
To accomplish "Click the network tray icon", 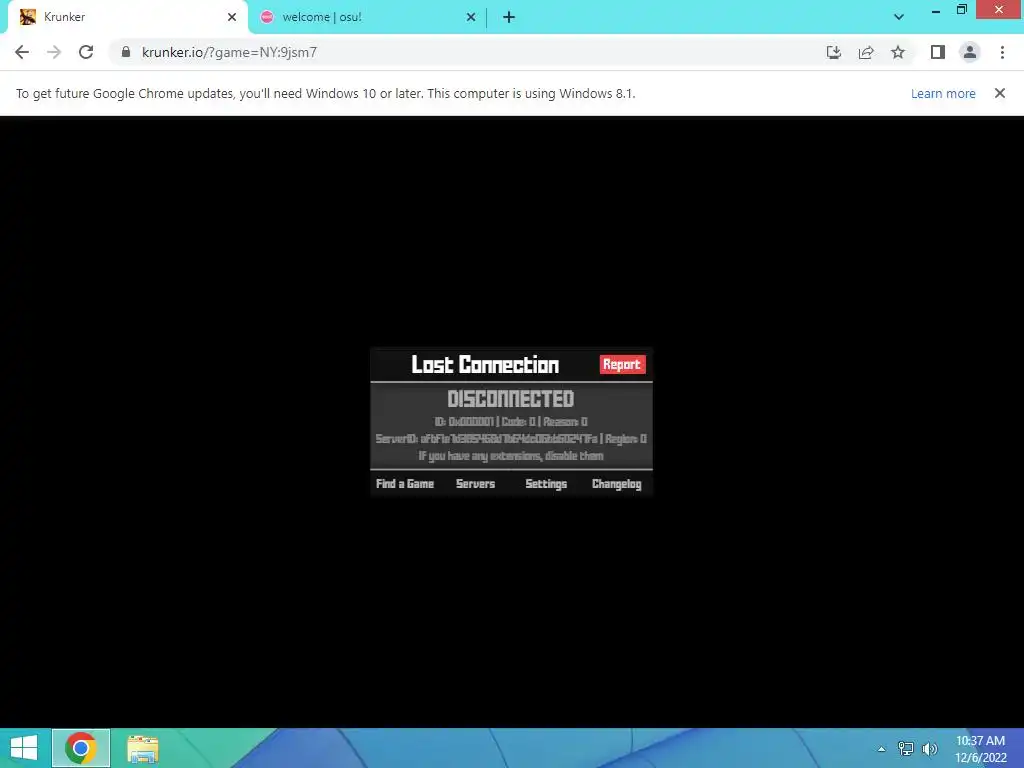I will pyautogui.click(x=906, y=748).
